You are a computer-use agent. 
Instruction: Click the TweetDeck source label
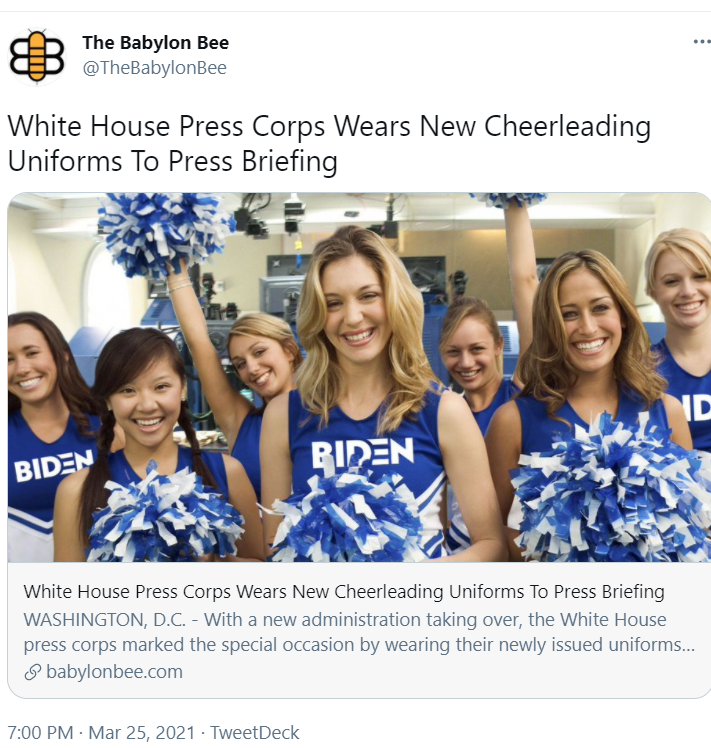coord(255,732)
